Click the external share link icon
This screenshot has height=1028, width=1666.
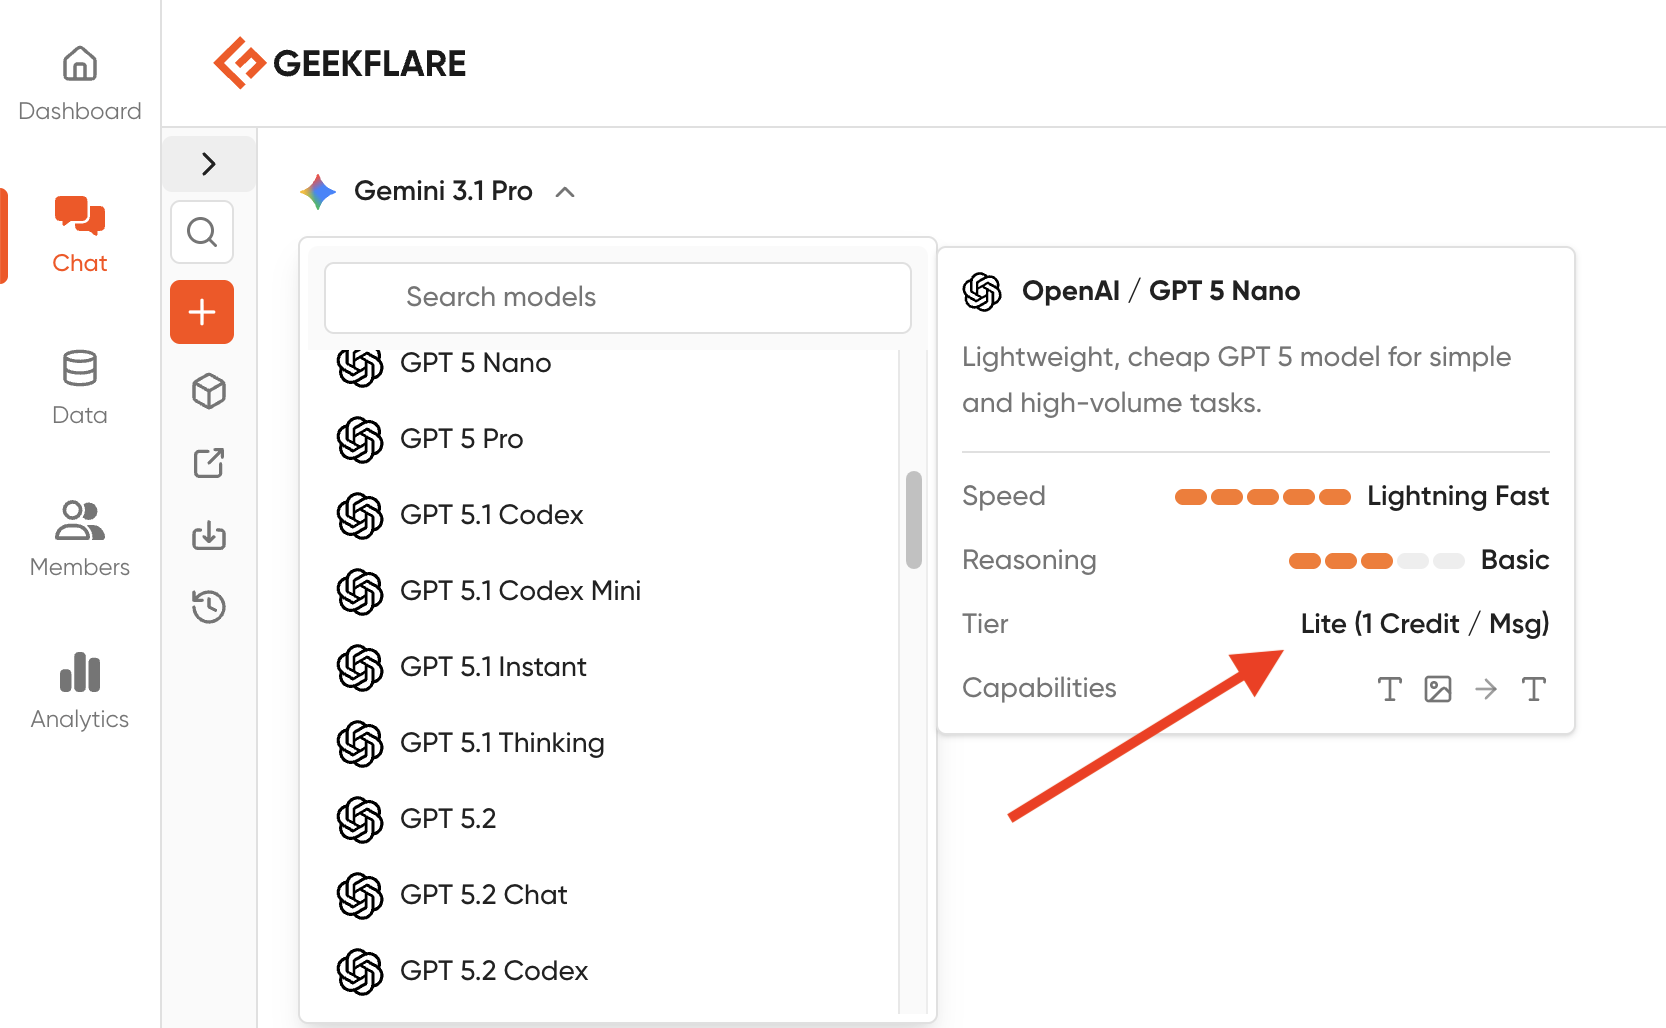209,463
